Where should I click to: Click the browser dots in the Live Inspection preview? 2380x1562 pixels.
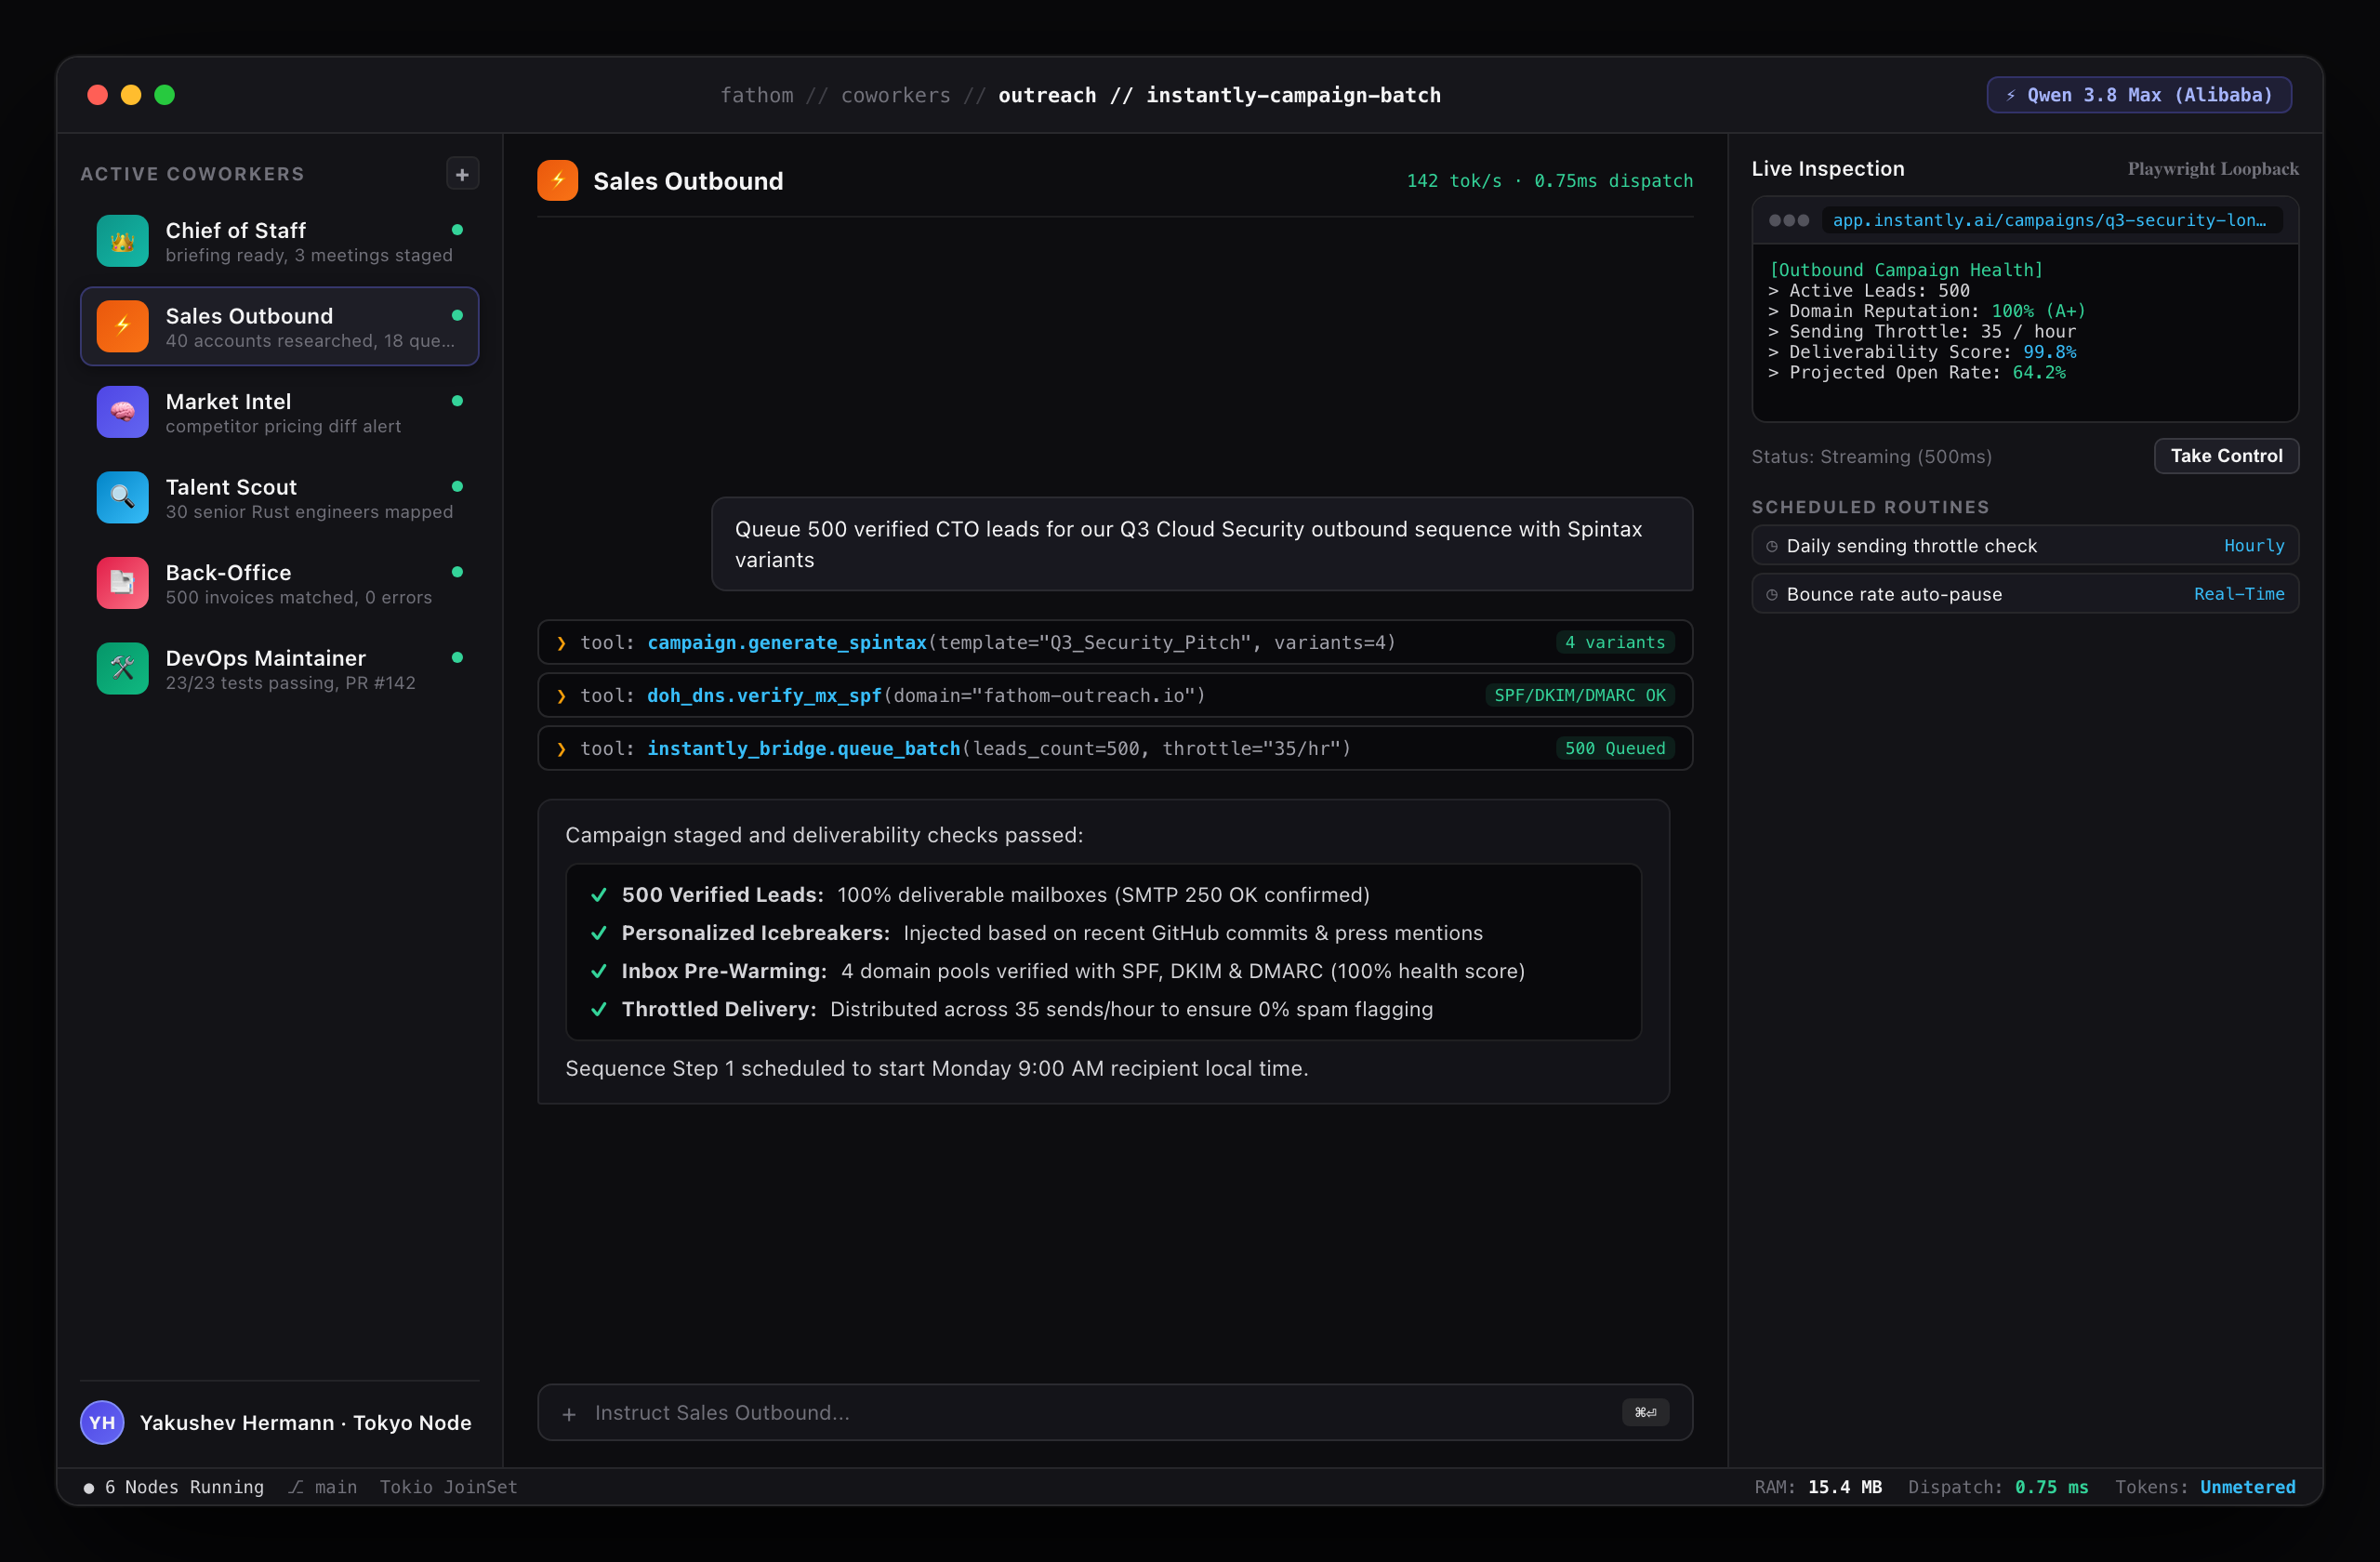[x=1789, y=220]
